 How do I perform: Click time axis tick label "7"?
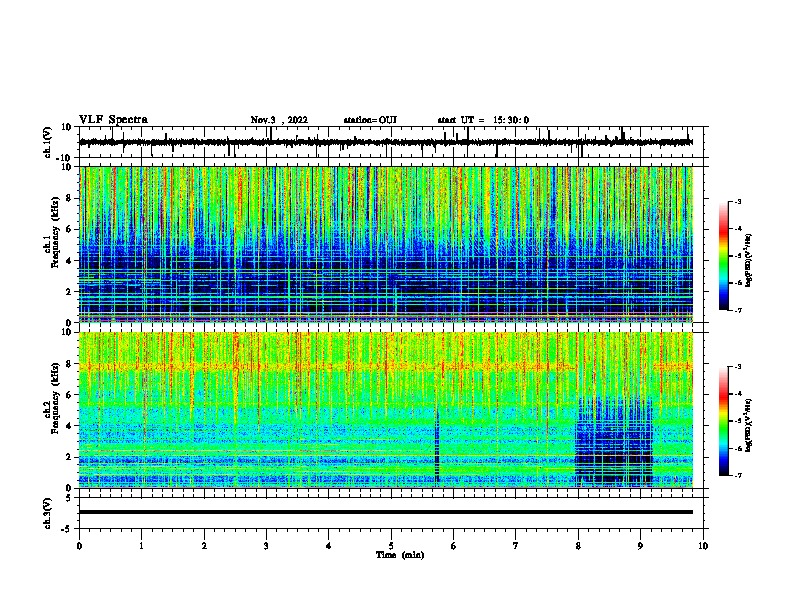[x=516, y=545]
